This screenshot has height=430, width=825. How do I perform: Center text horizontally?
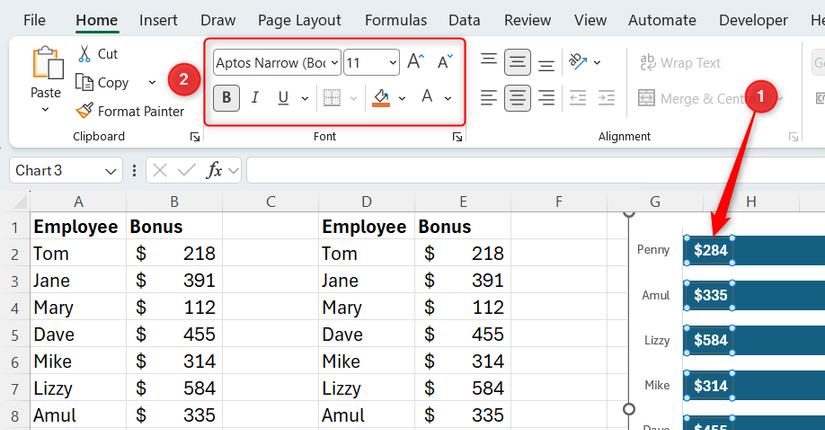pyautogui.click(x=517, y=98)
